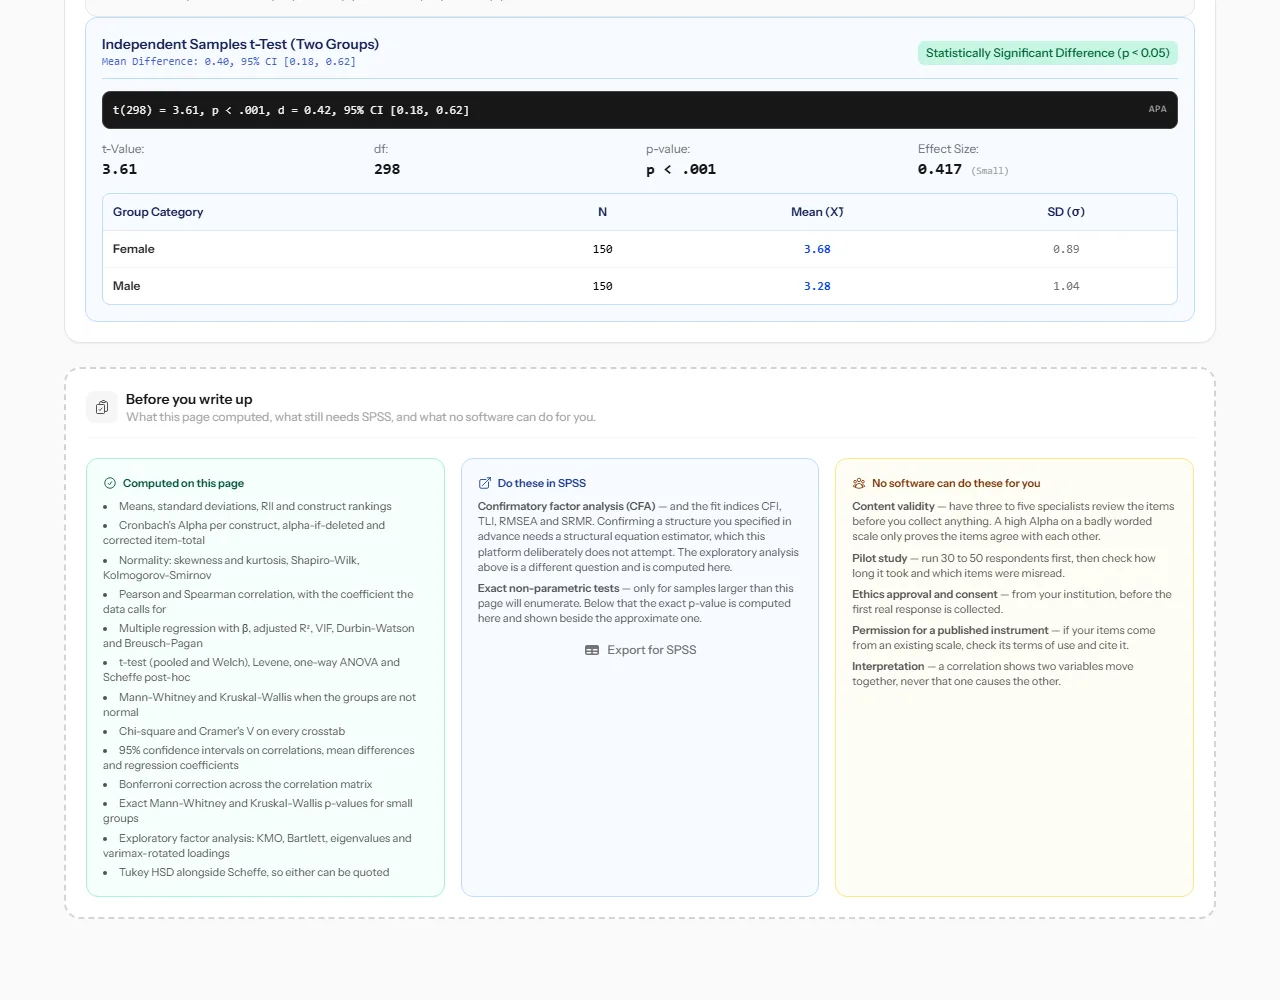Click the edit icon next to "Do these in SPSS"
This screenshot has width=1280, height=1000.
click(x=485, y=483)
